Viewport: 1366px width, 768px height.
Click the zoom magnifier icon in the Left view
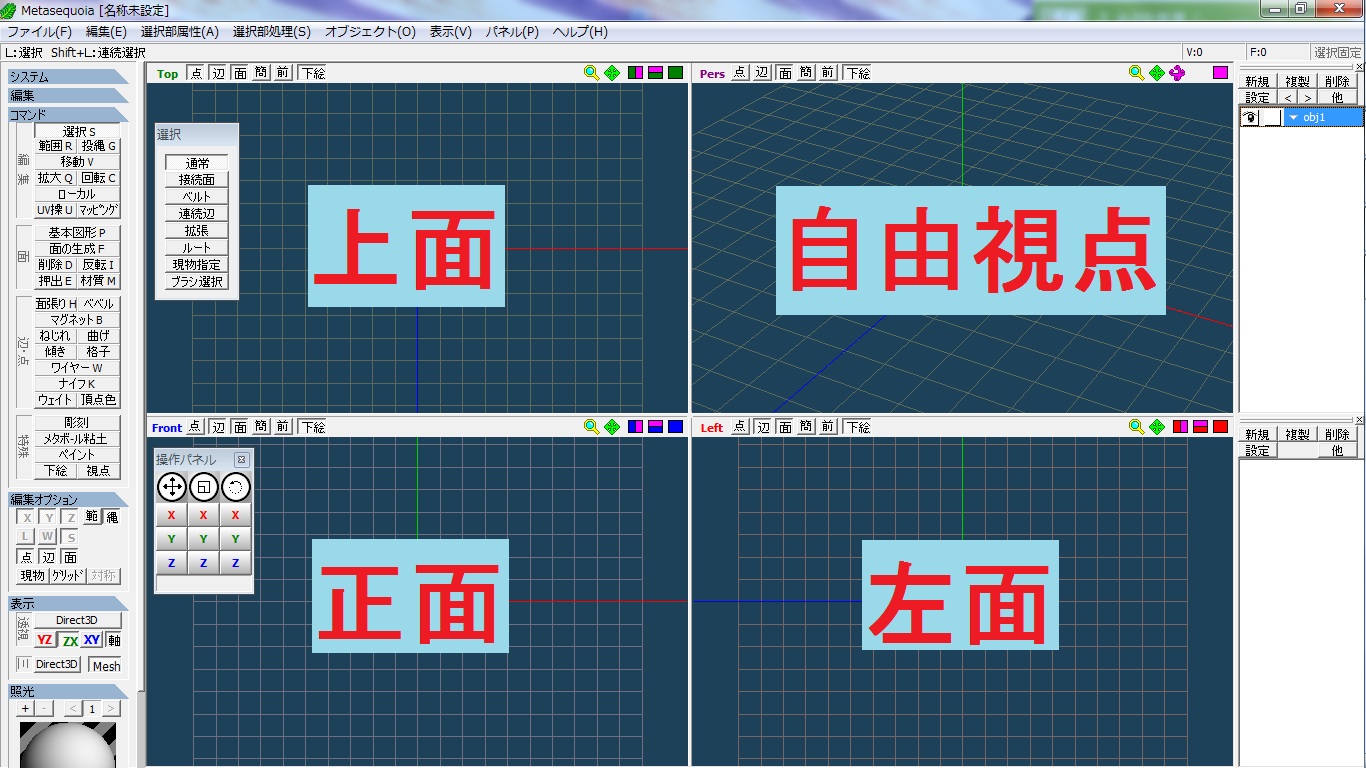(x=1136, y=427)
